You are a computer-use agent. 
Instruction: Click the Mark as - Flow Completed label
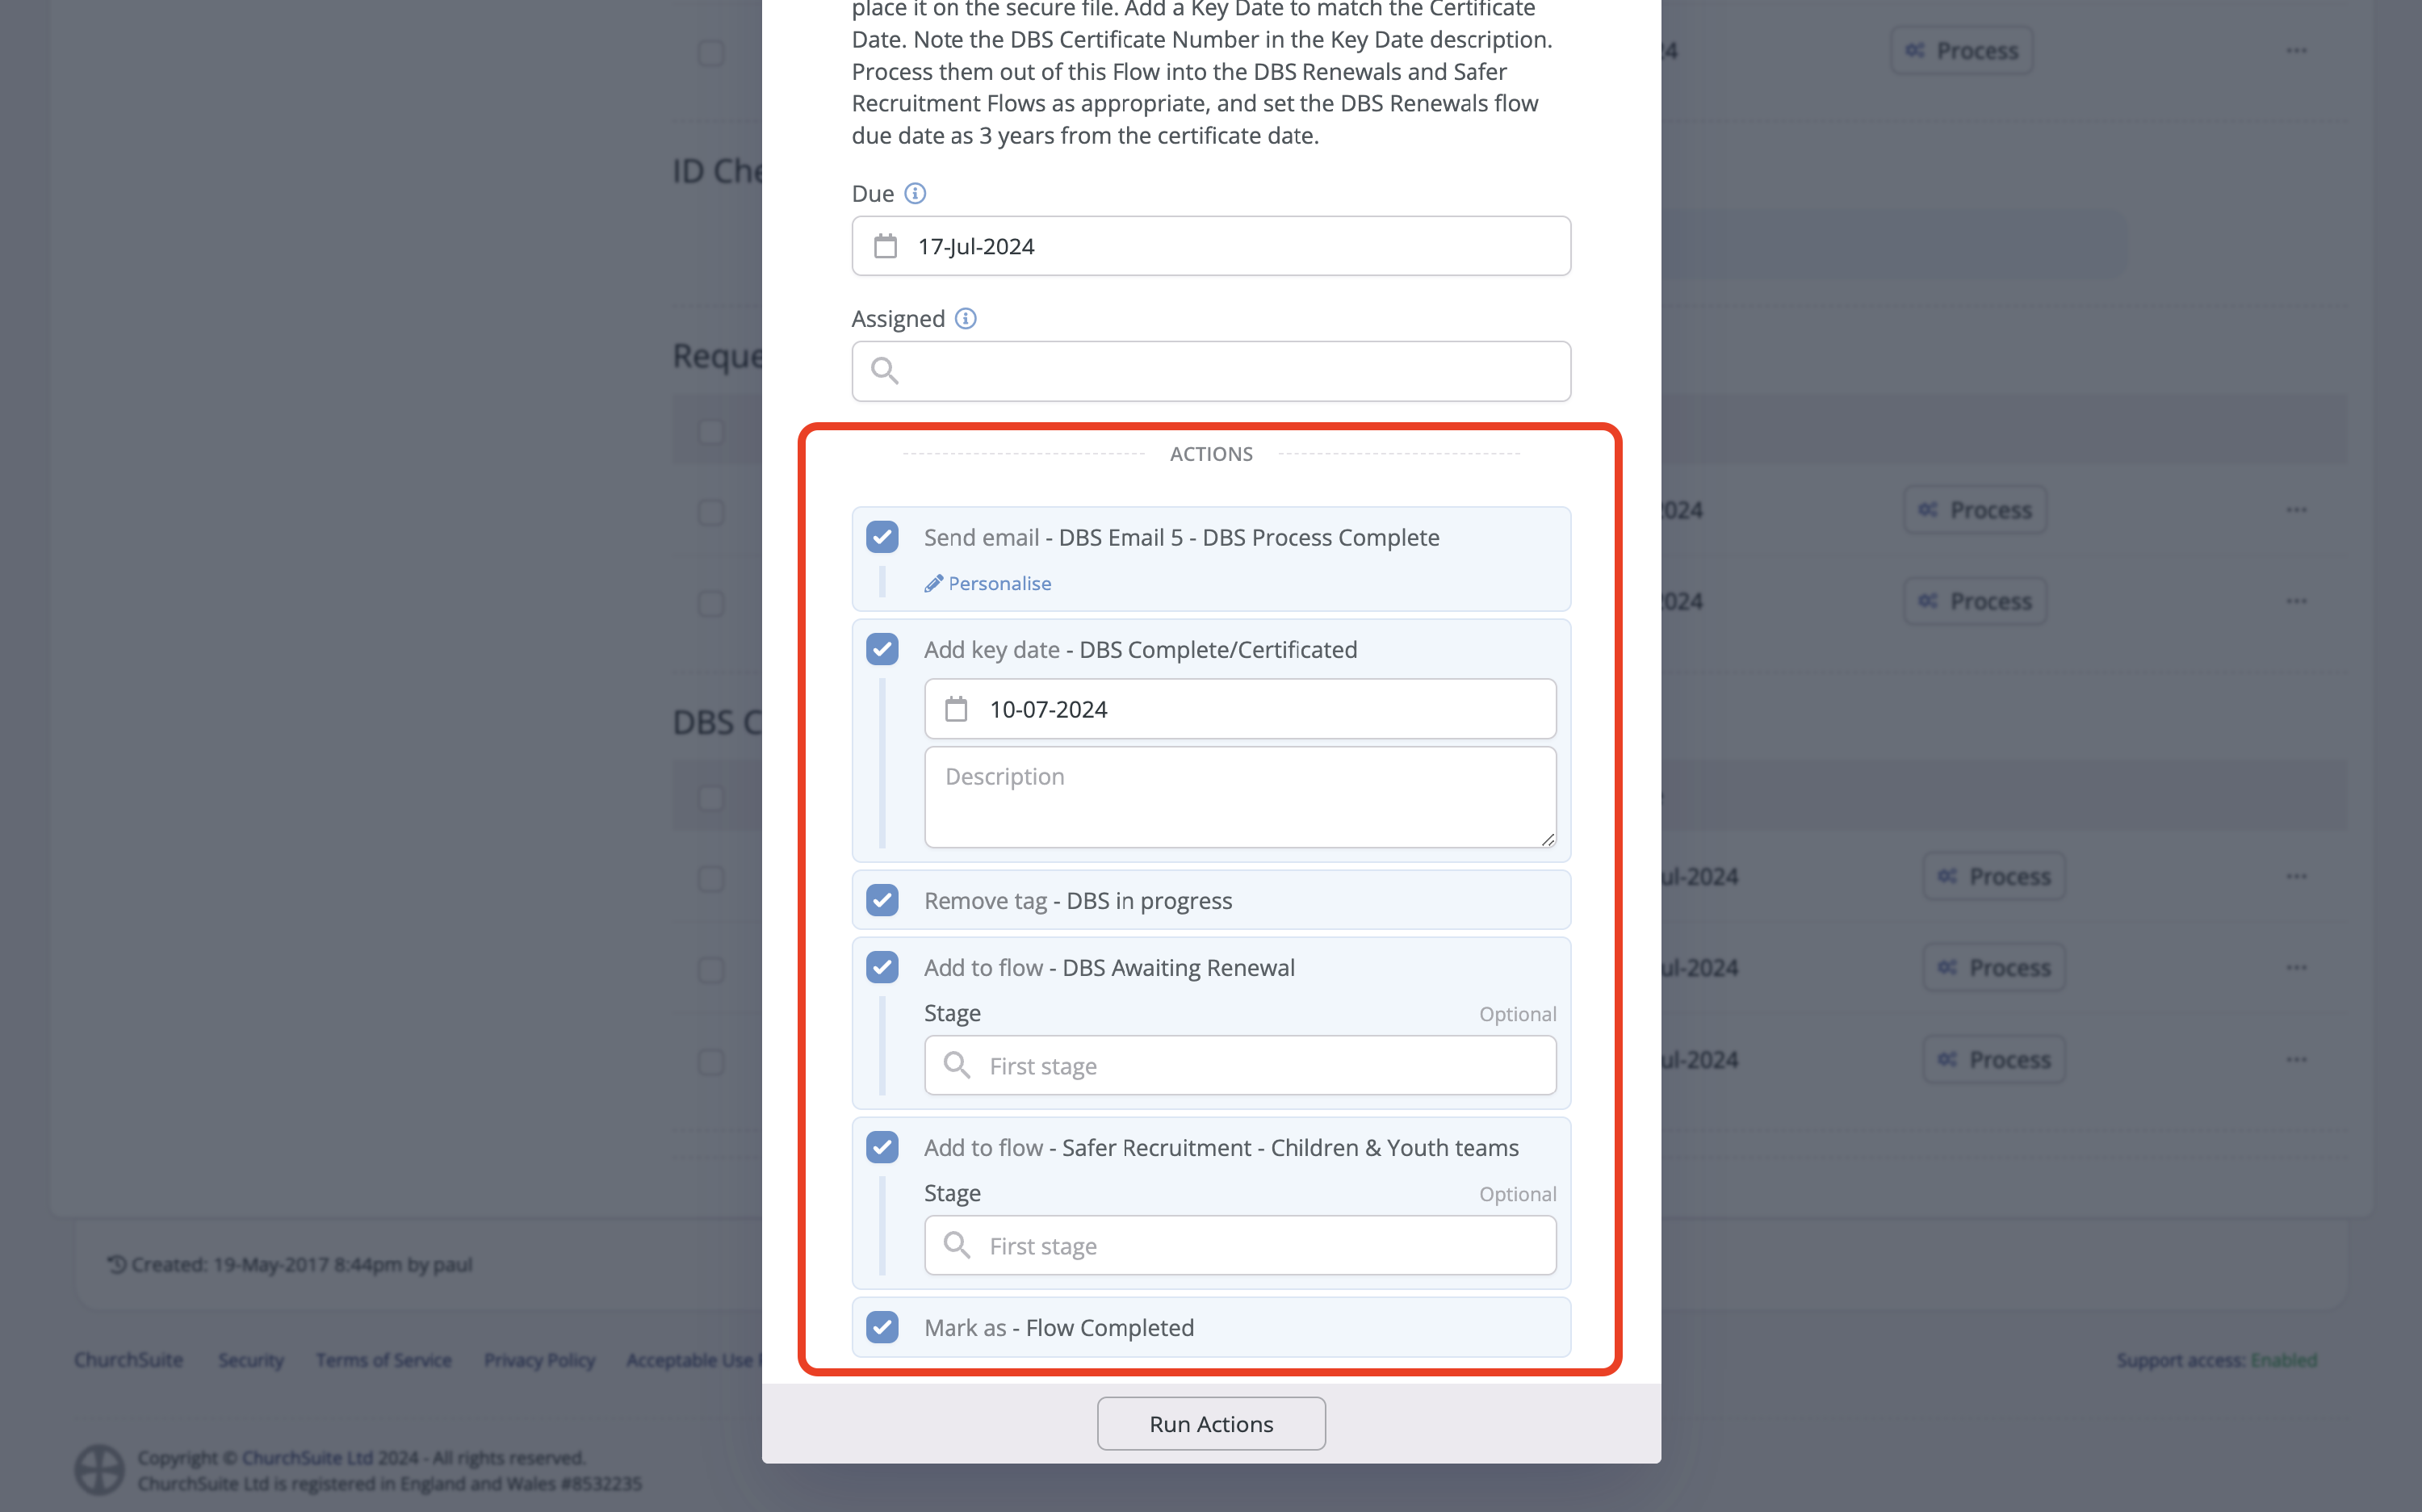1059,1327
